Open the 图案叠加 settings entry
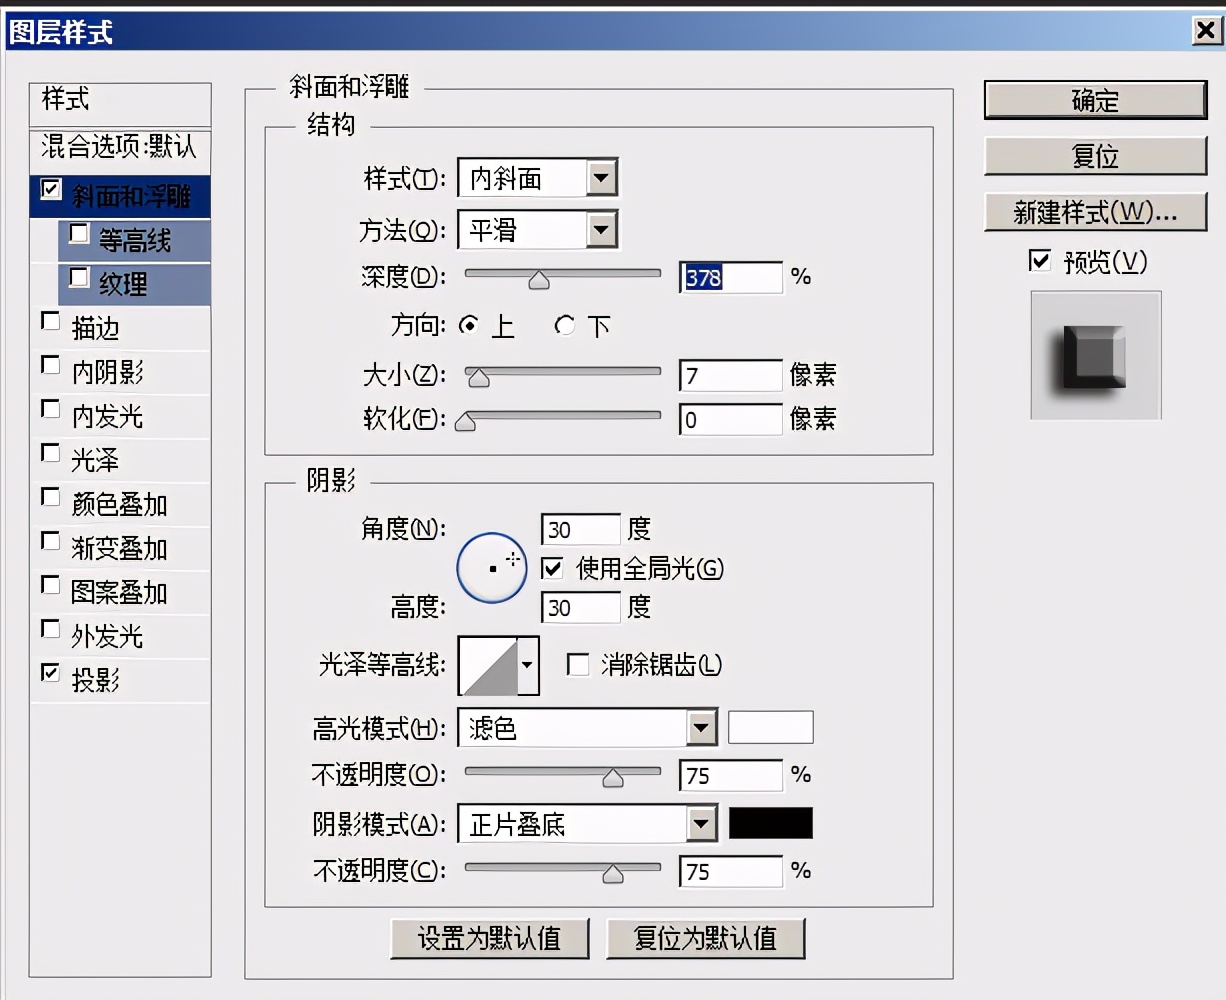 (x=119, y=592)
